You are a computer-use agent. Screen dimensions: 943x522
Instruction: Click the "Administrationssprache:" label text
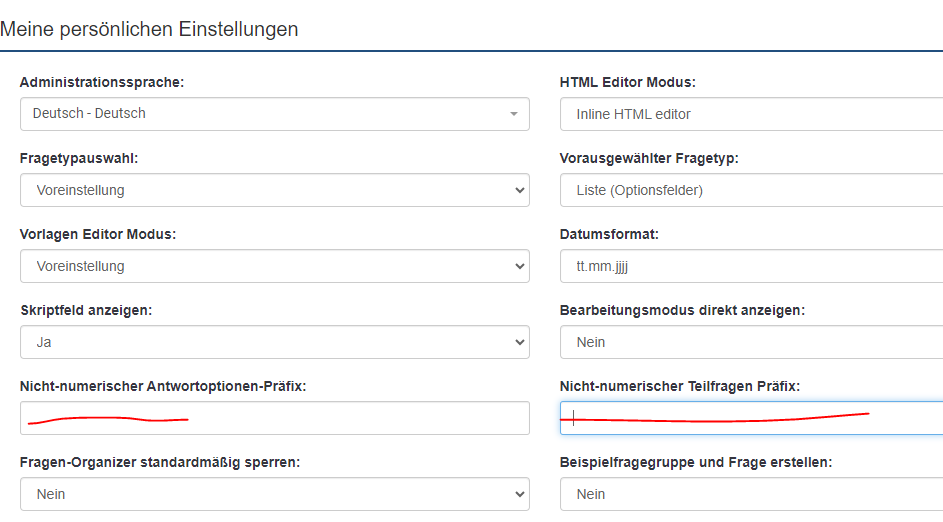coord(102,82)
